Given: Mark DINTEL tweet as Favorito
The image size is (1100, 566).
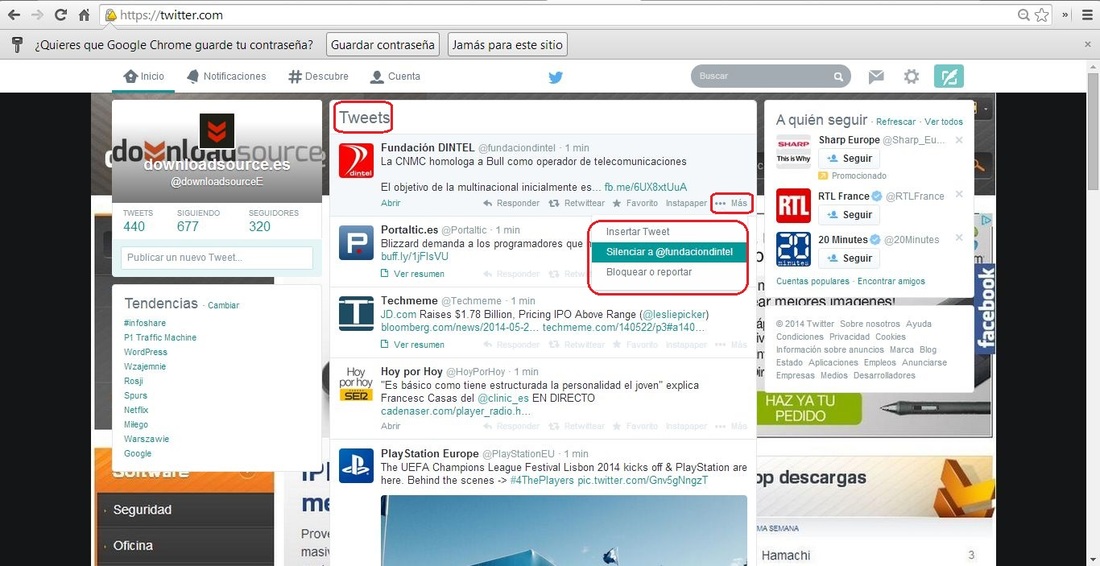Looking at the screenshot, I should [635, 203].
